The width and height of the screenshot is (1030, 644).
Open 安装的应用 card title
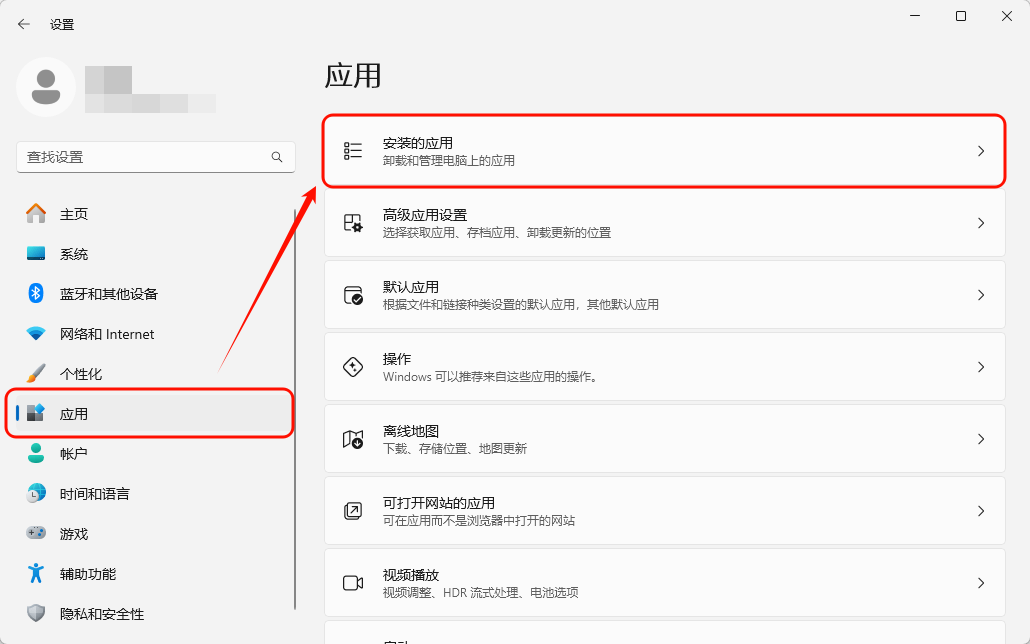pos(418,143)
